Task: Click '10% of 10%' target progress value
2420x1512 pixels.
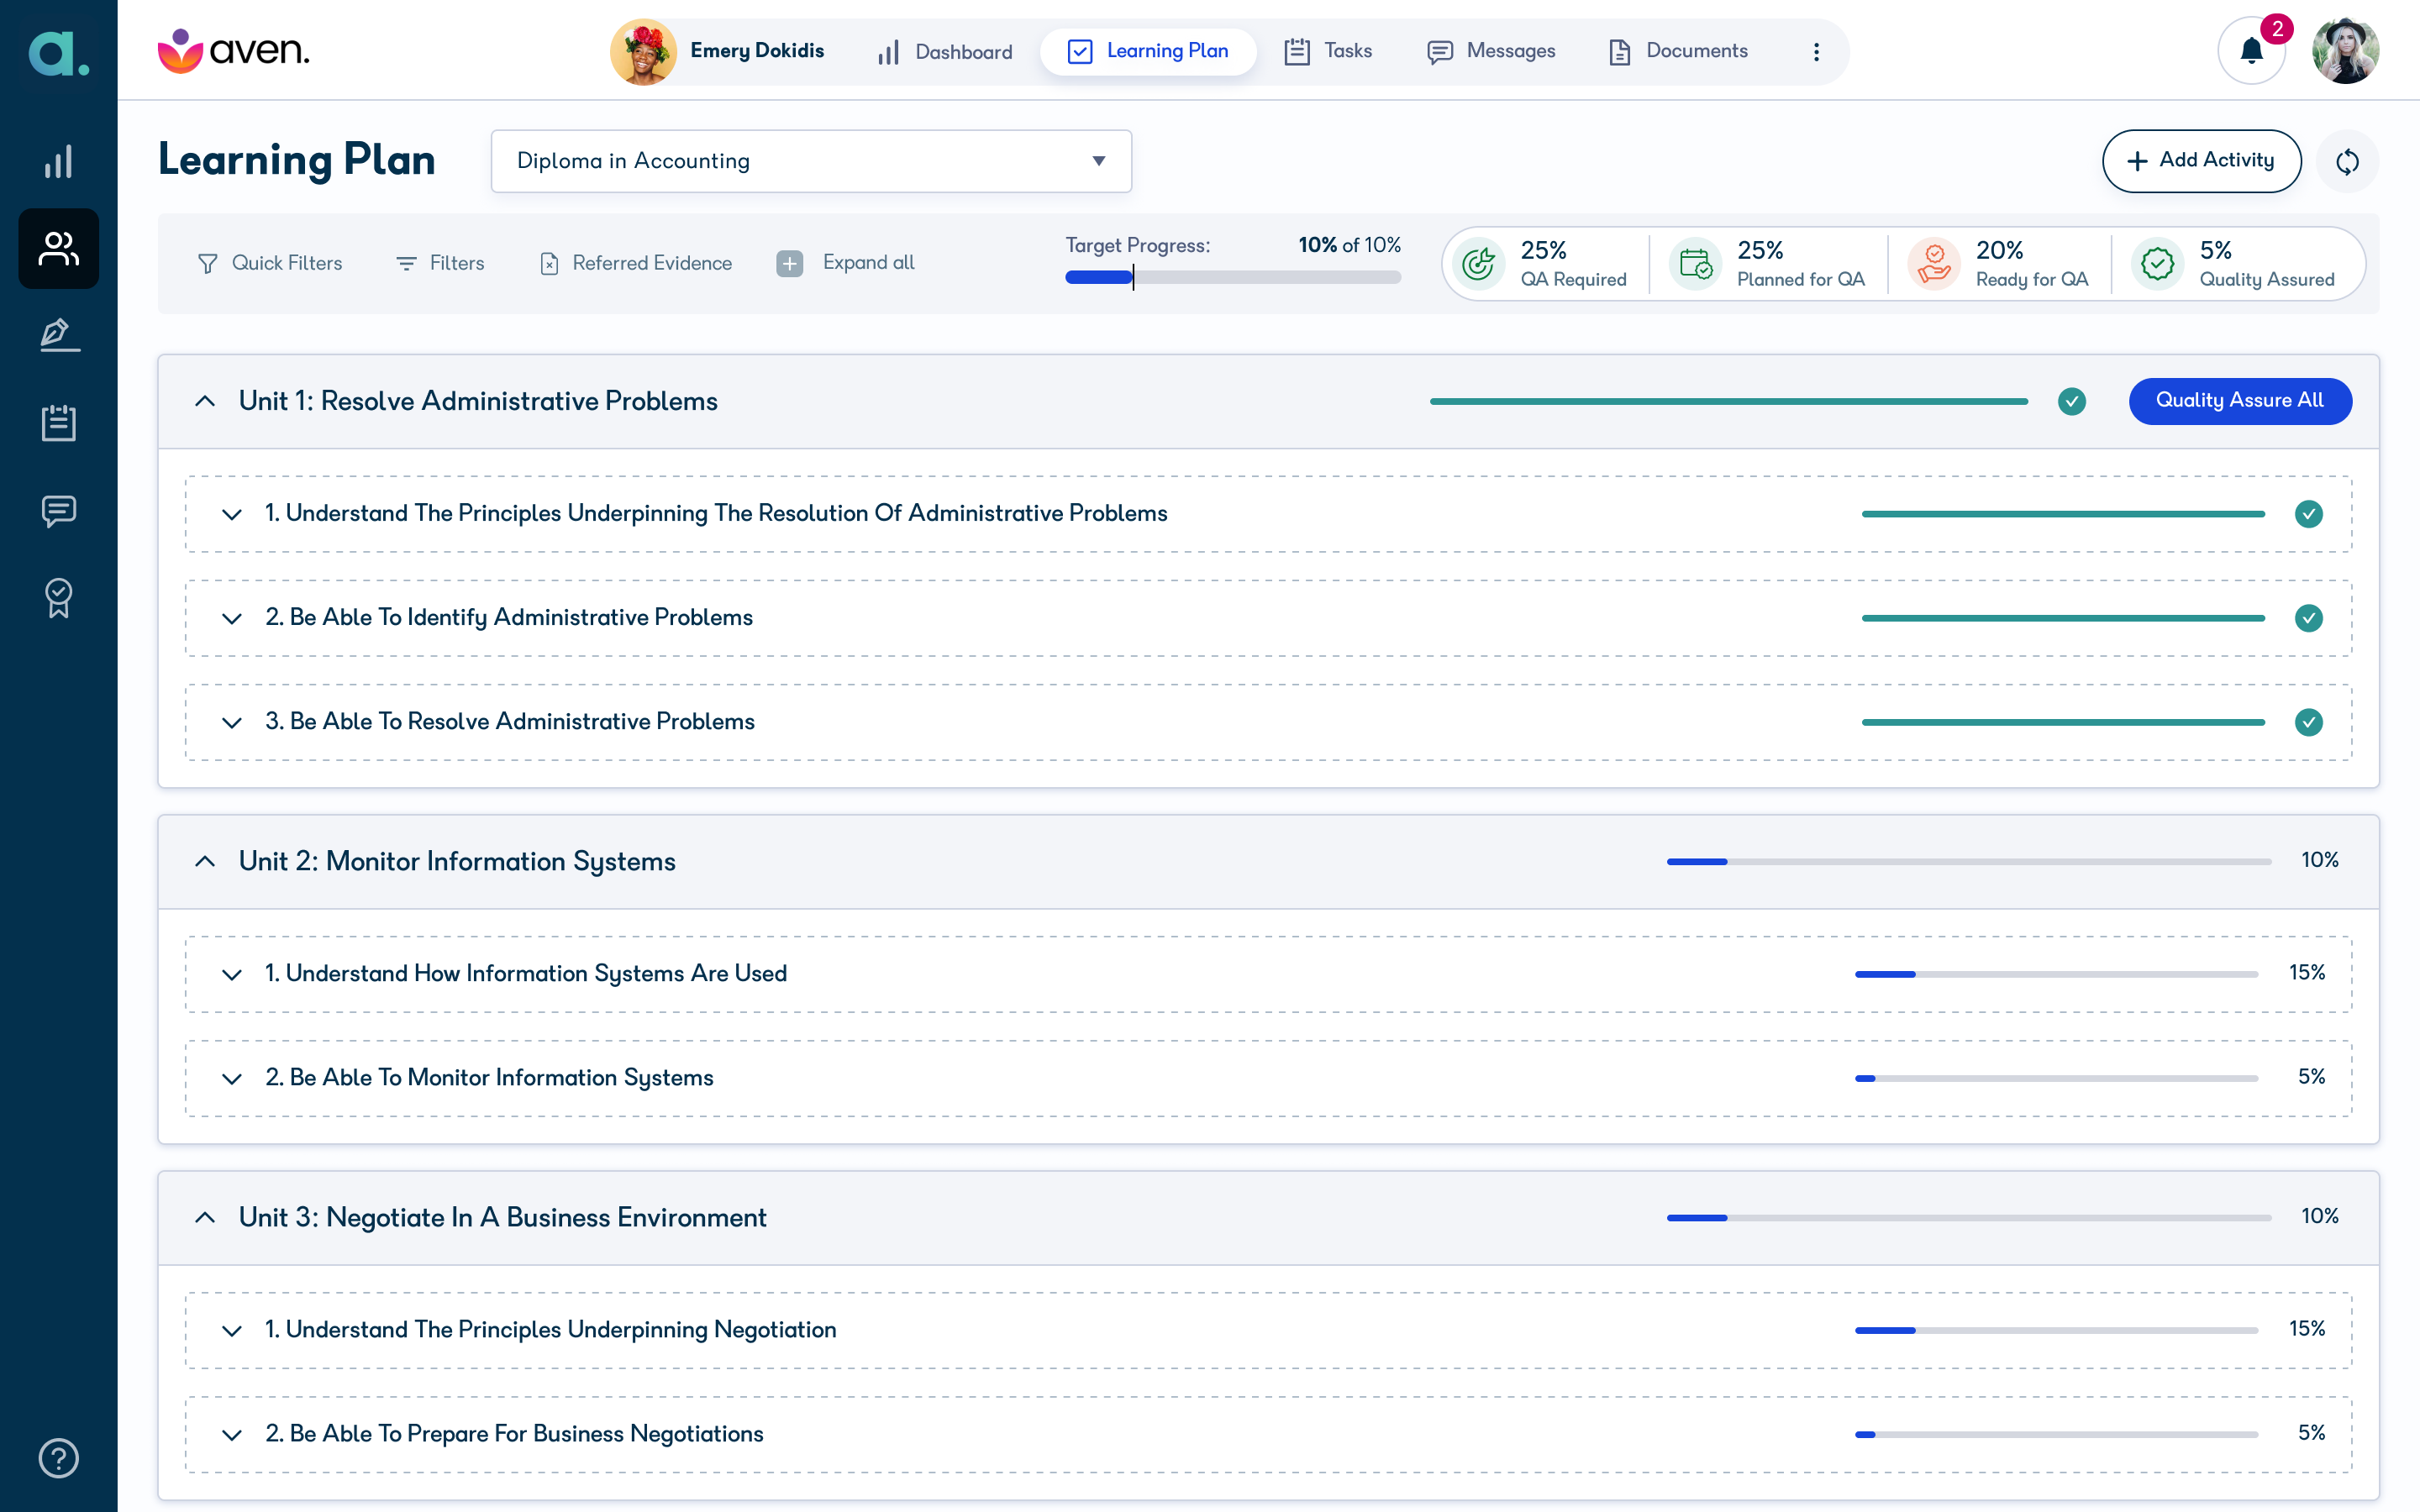Action: pos(1349,245)
